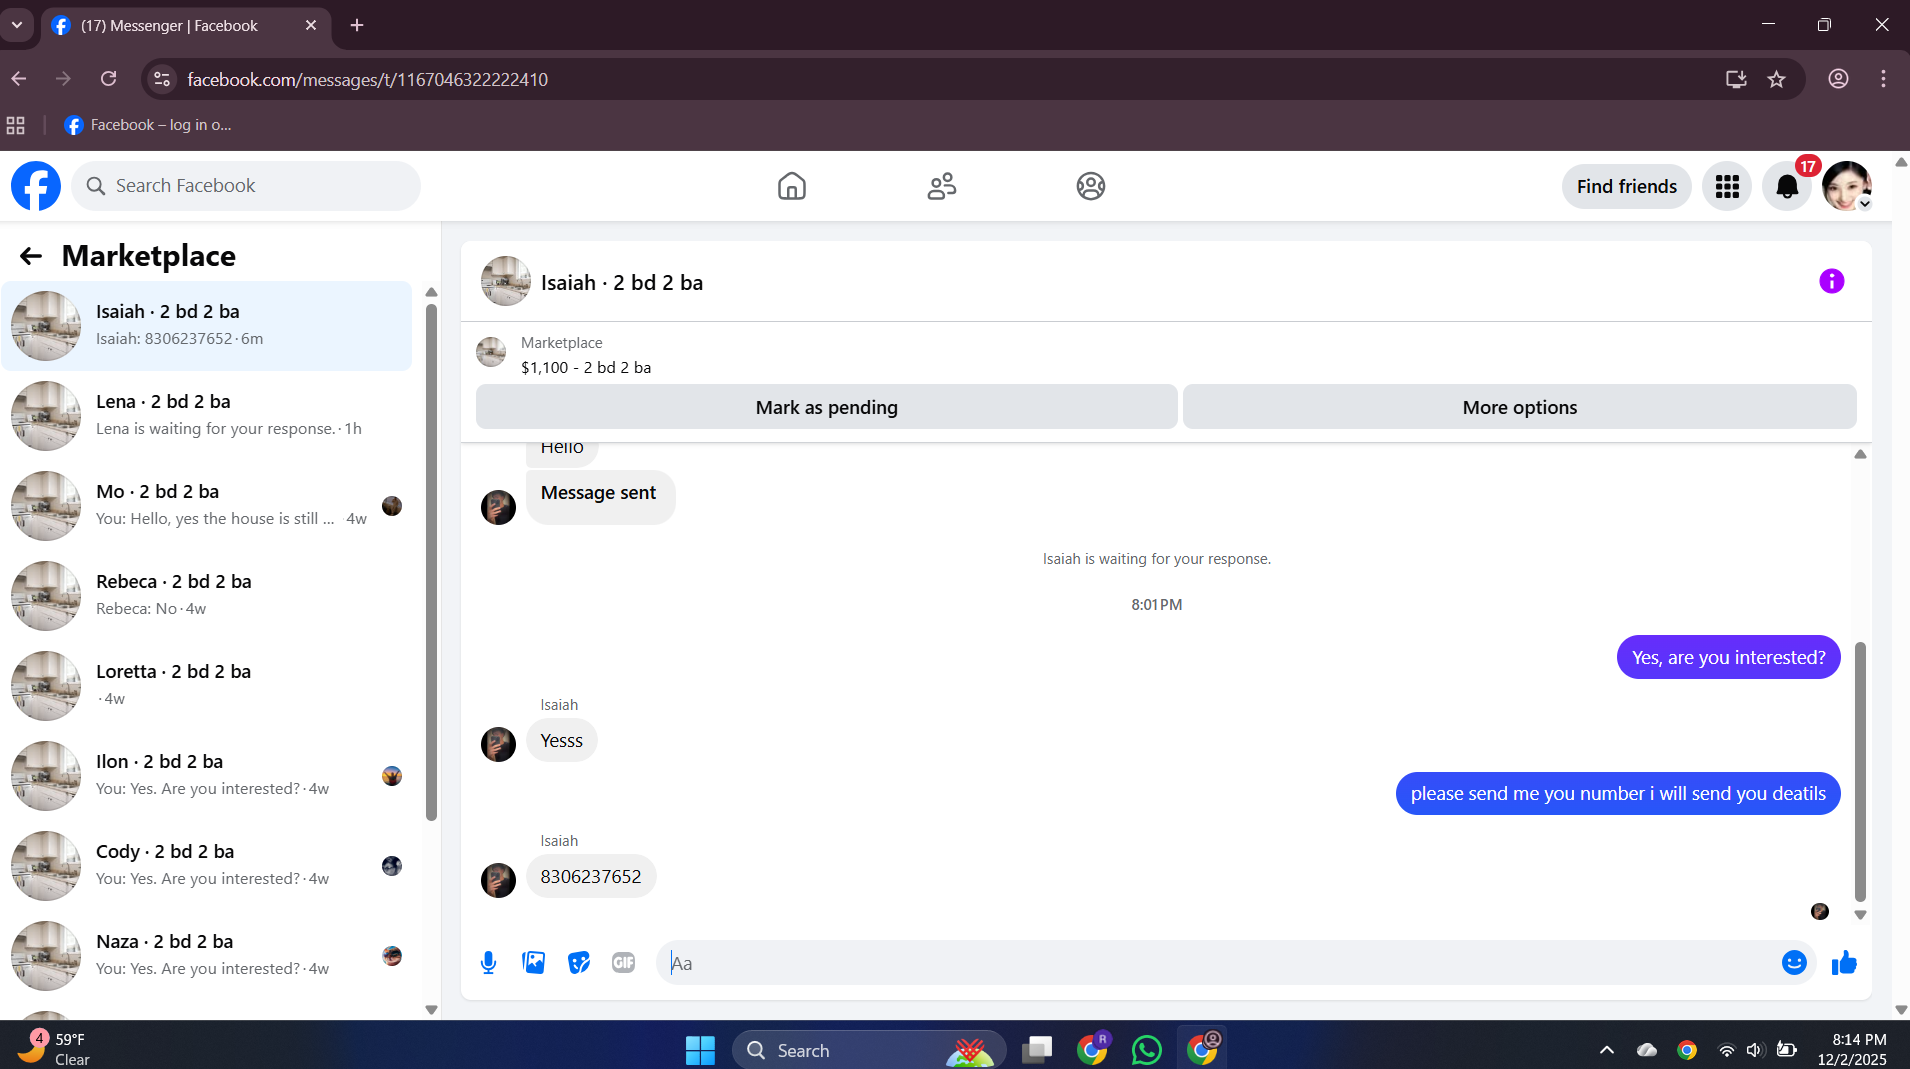Open the Facebook menu grid icon
This screenshot has height=1069, width=1910.
pyautogui.click(x=1727, y=186)
